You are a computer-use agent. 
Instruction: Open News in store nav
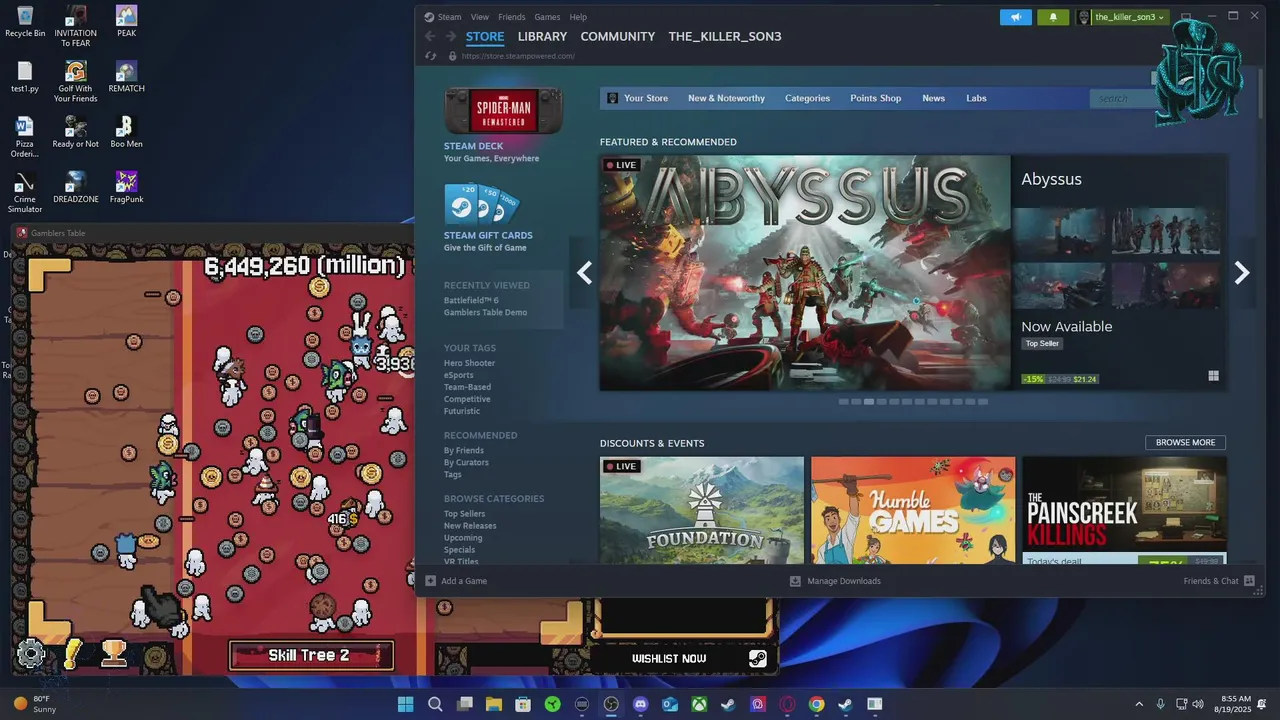click(x=933, y=98)
